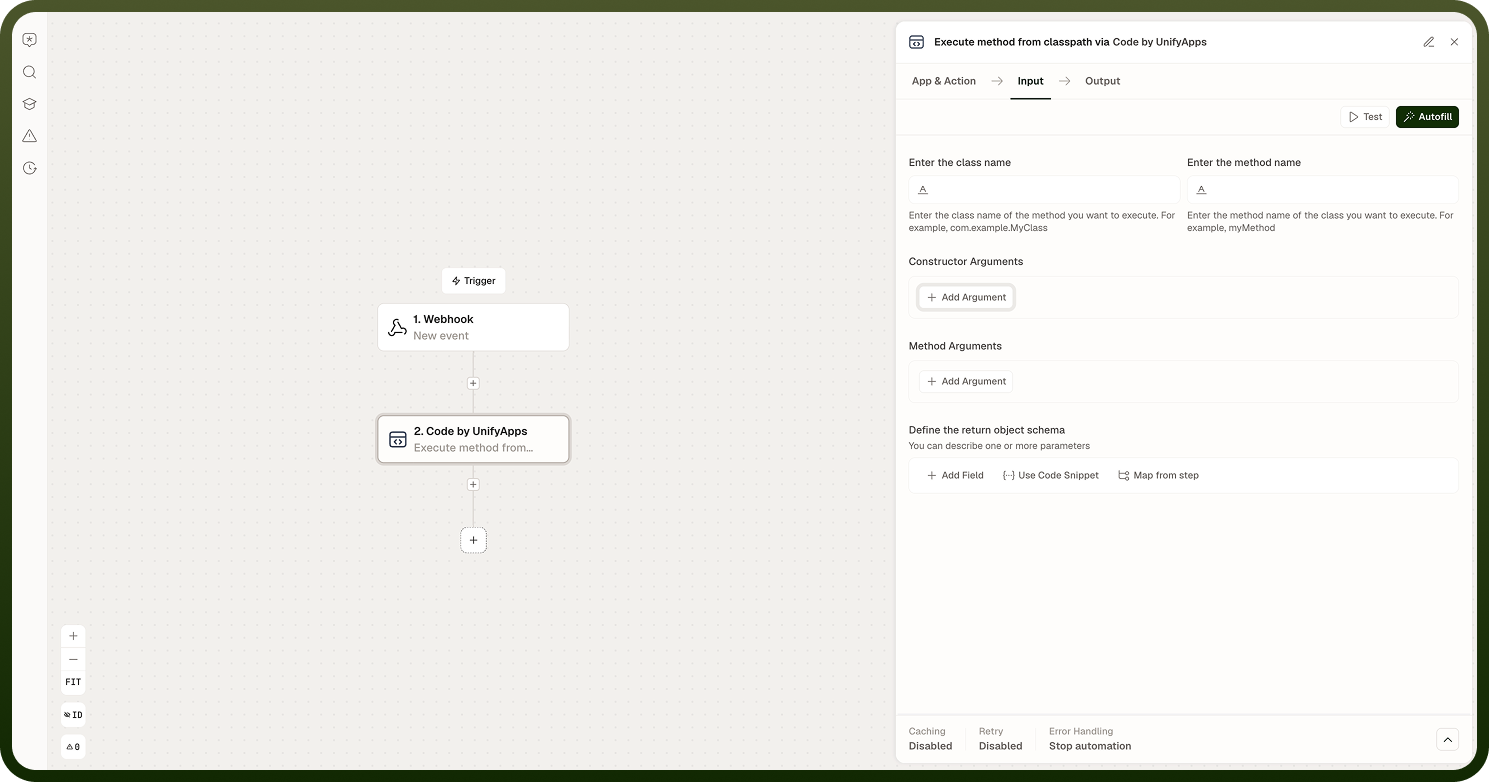Viewport: 1489px width, 782px height.
Task: Switch to the App & Action tab
Action: [944, 81]
